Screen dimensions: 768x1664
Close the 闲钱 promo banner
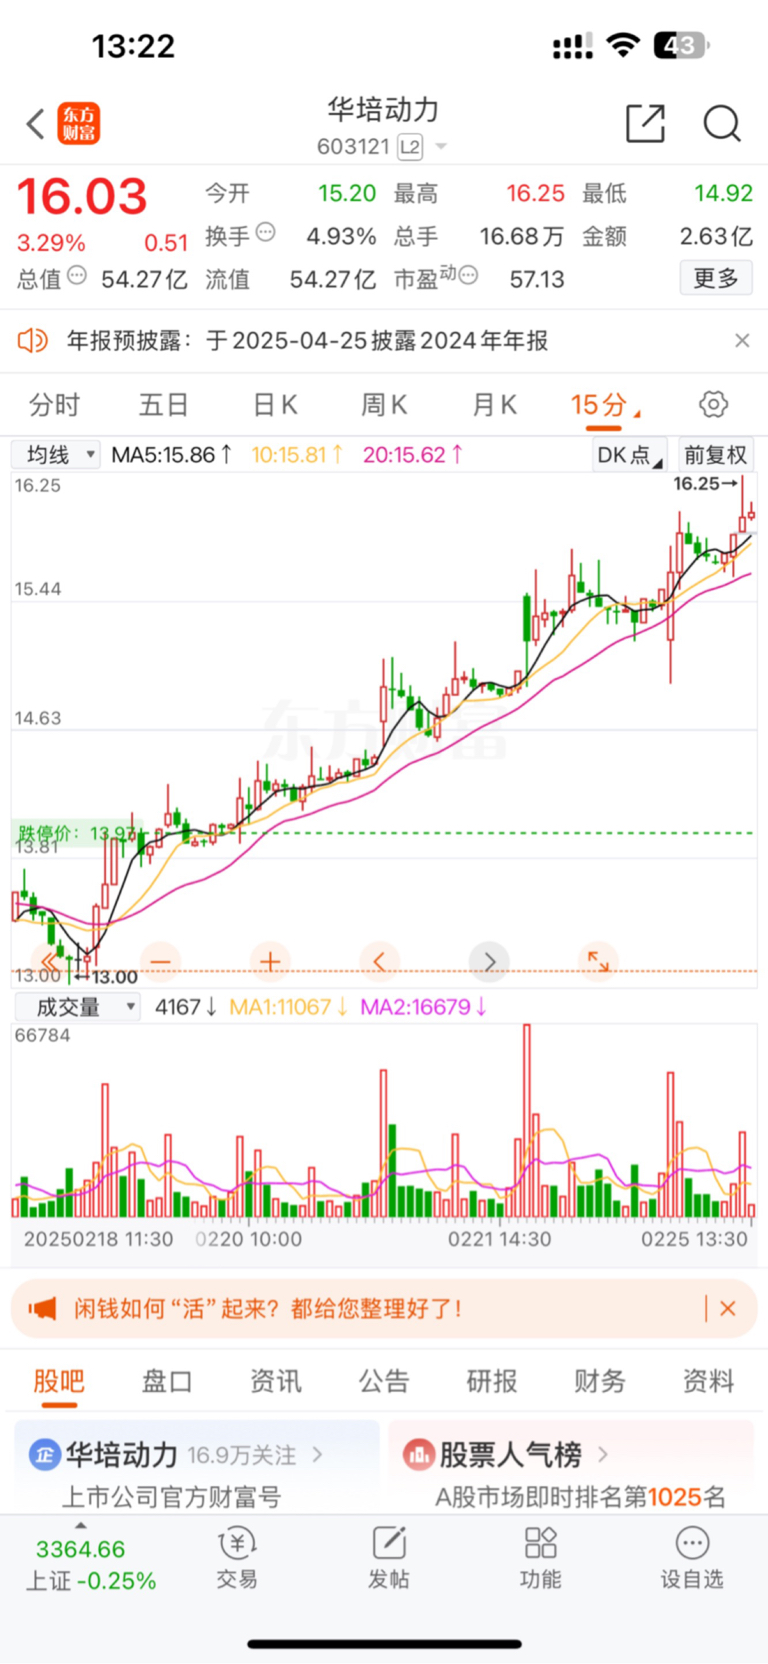(x=728, y=1308)
